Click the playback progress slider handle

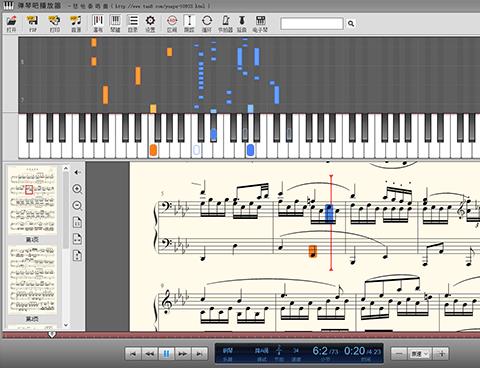point(52,334)
